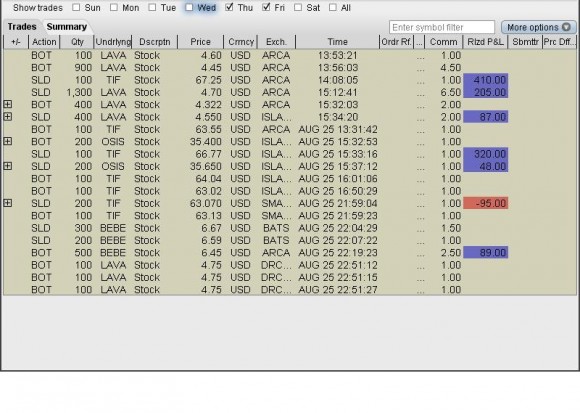Viewport: 580px width, 413px height.
Task: Select the 89.00 realized P&L cell
Action: (x=486, y=253)
